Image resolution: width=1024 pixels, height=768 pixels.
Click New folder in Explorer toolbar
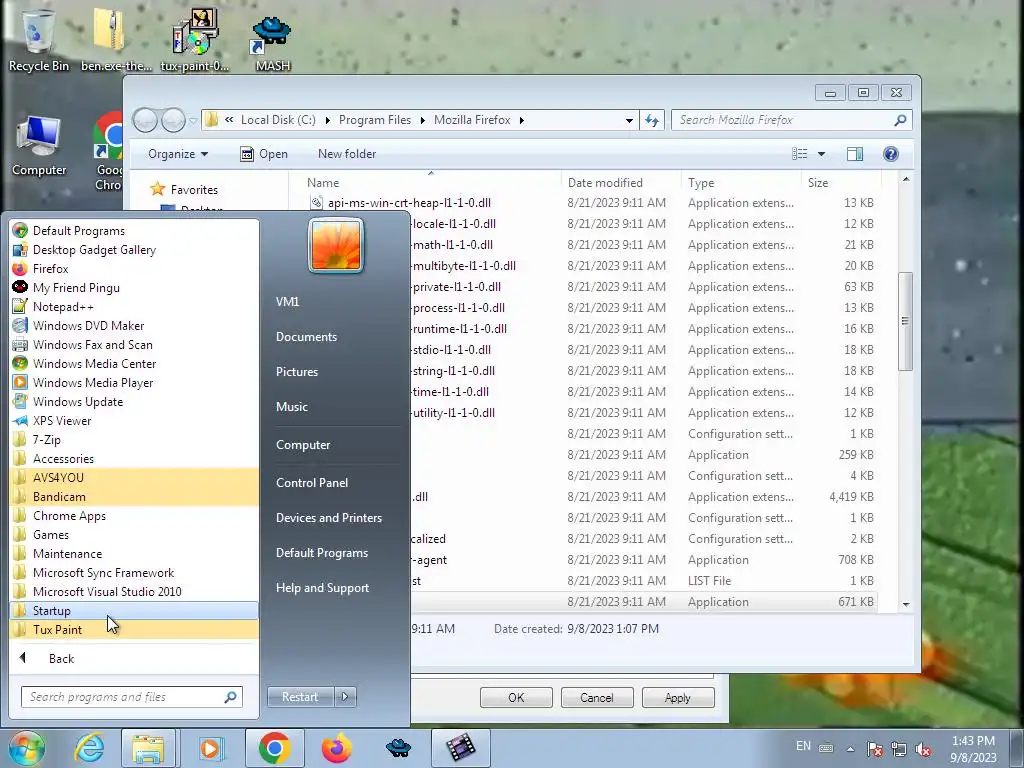click(347, 153)
